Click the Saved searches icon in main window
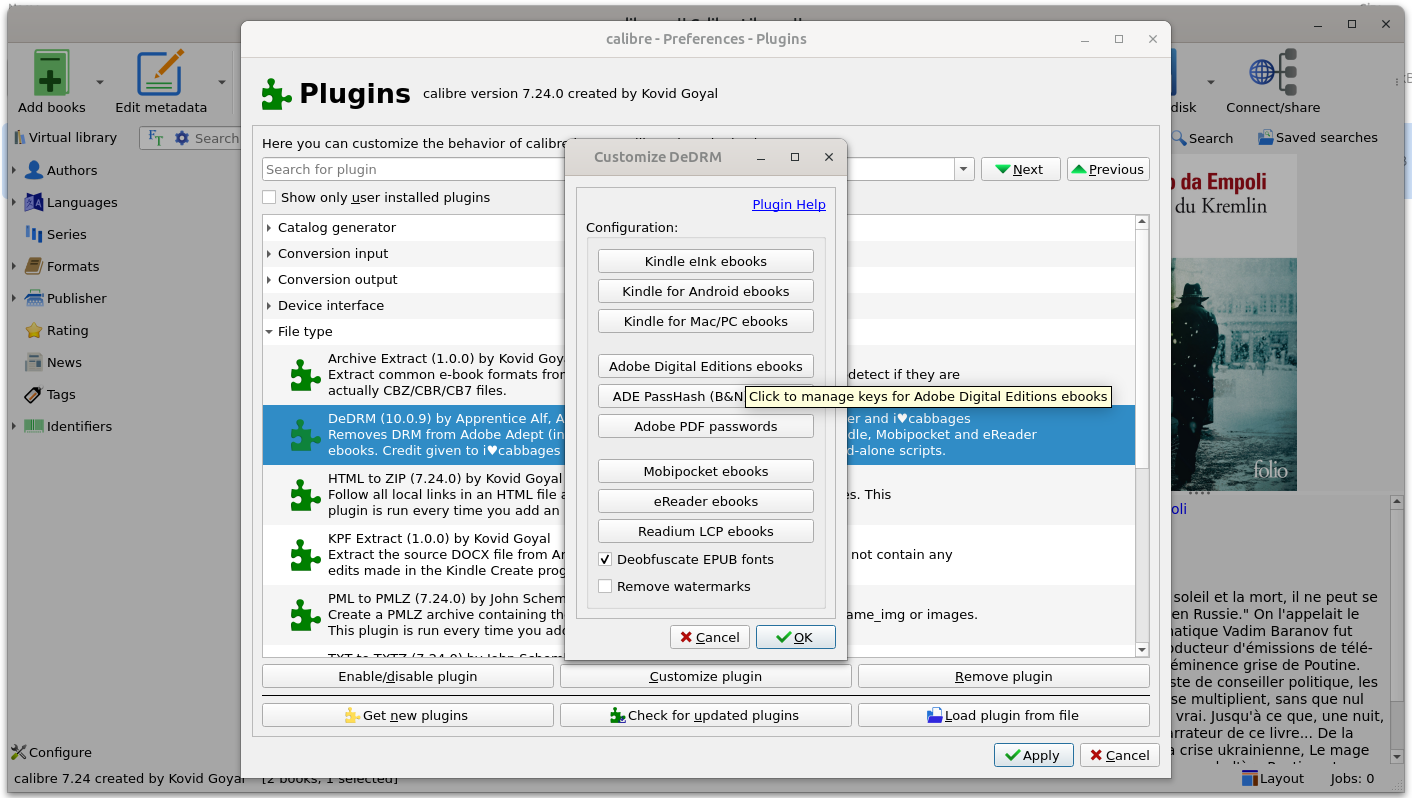 (1266, 138)
